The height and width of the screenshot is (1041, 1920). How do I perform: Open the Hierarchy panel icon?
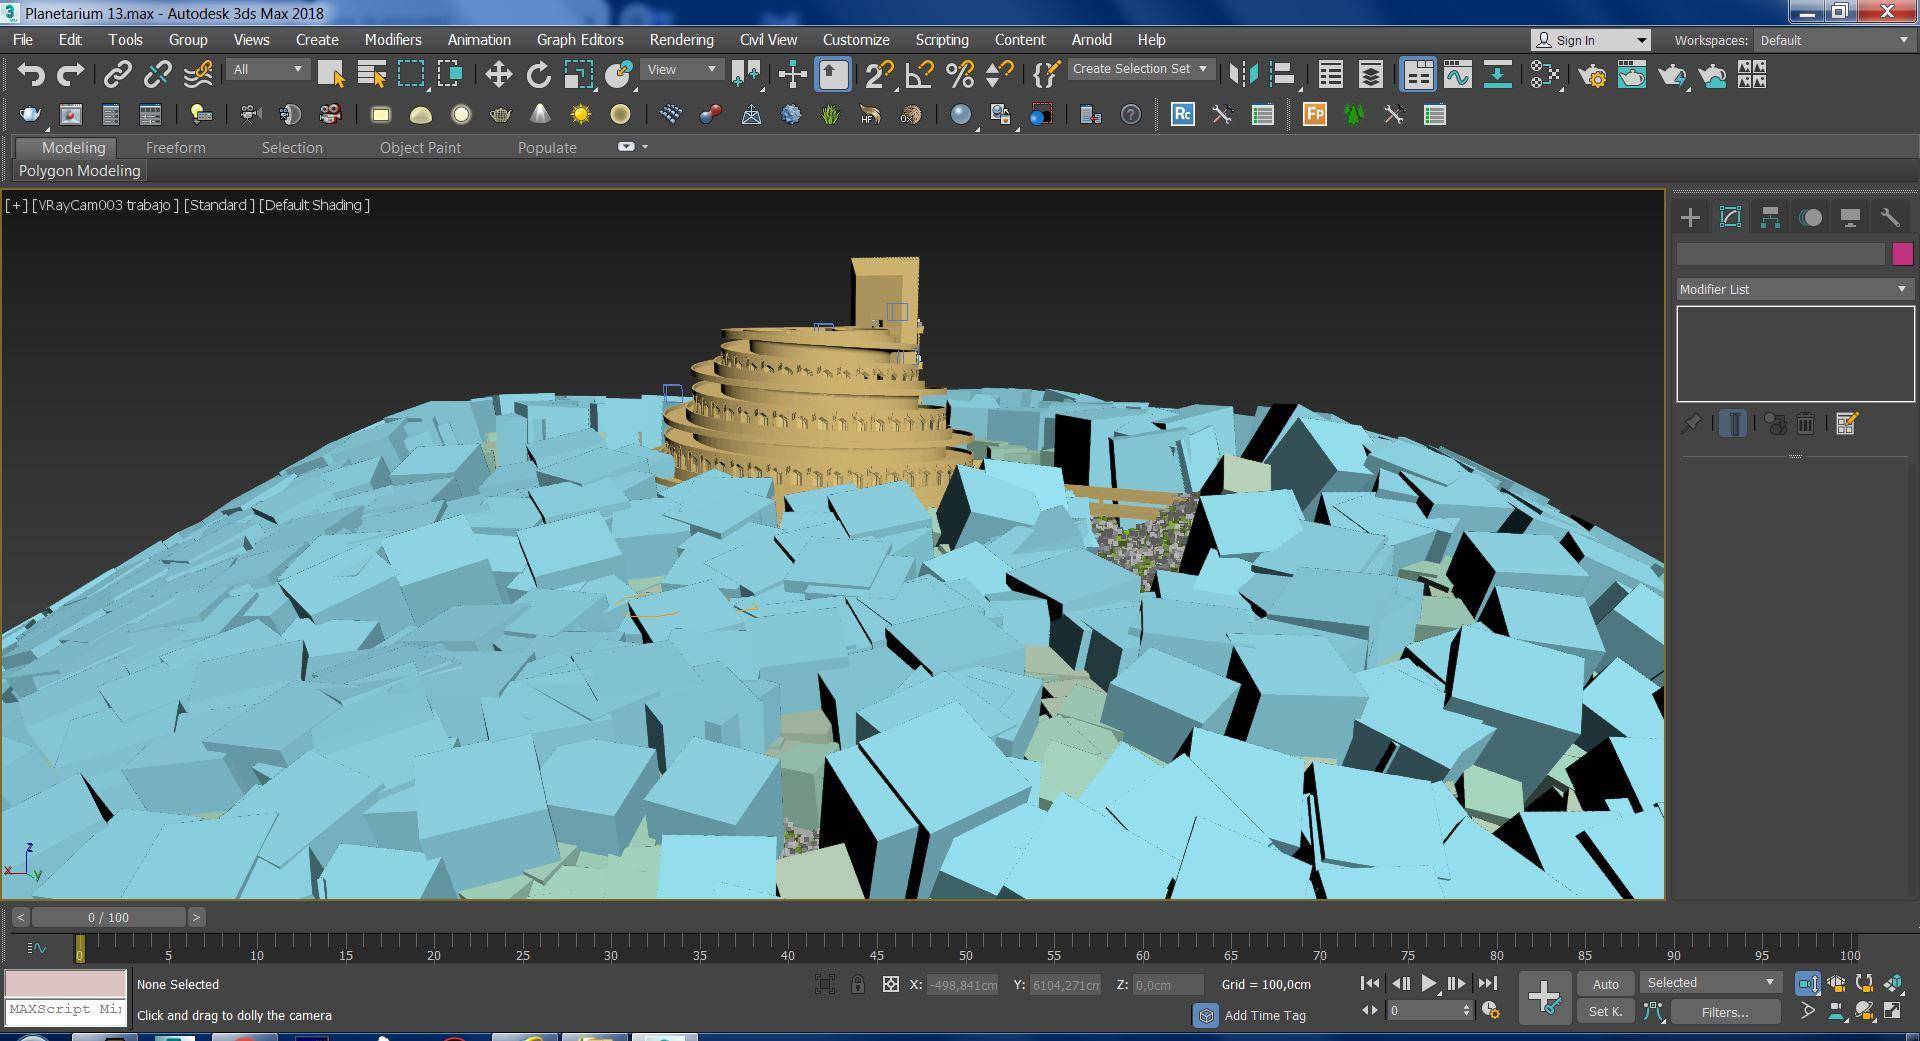[x=1770, y=218]
